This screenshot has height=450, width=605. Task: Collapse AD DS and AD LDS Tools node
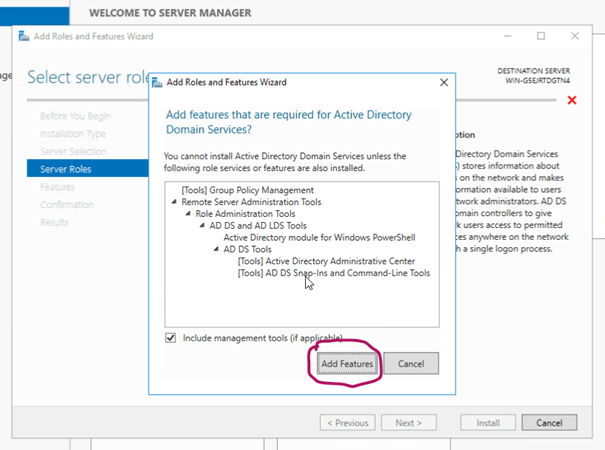[201, 225]
